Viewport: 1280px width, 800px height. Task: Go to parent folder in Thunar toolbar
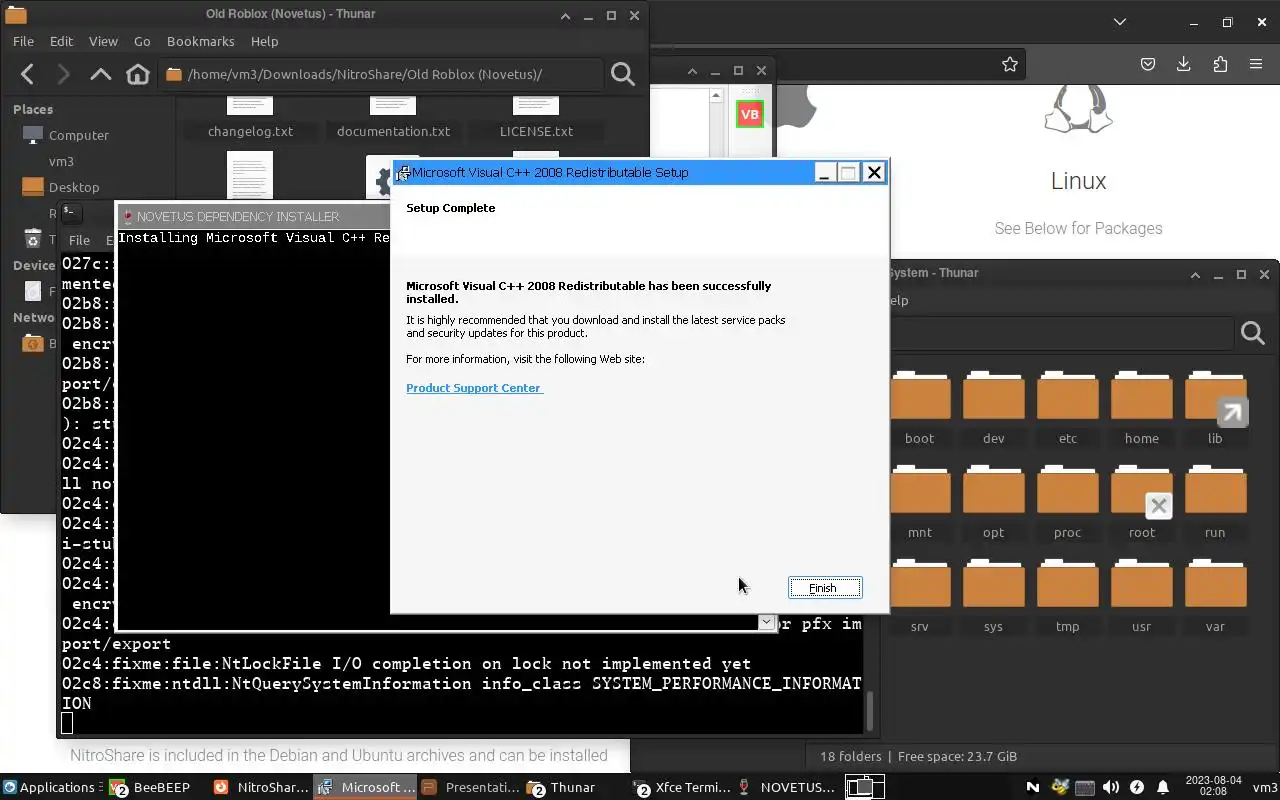click(100, 74)
